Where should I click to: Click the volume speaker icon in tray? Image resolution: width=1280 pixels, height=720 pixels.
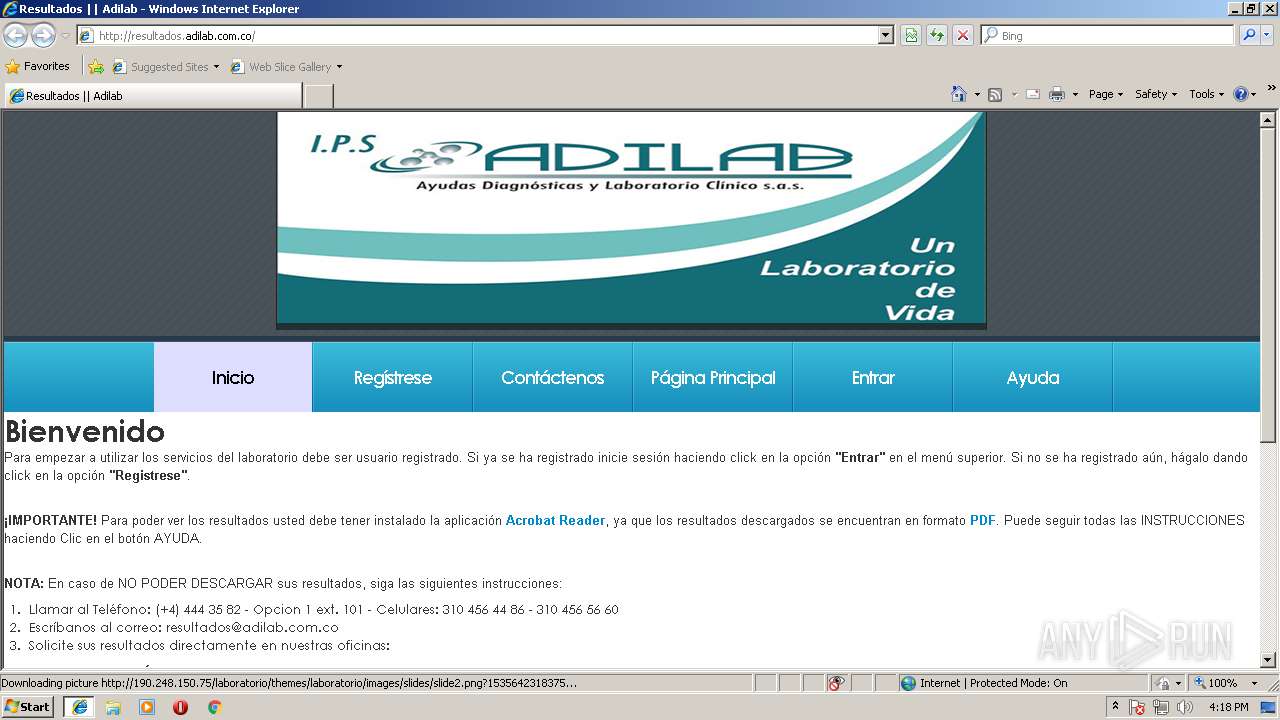(x=1183, y=707)
